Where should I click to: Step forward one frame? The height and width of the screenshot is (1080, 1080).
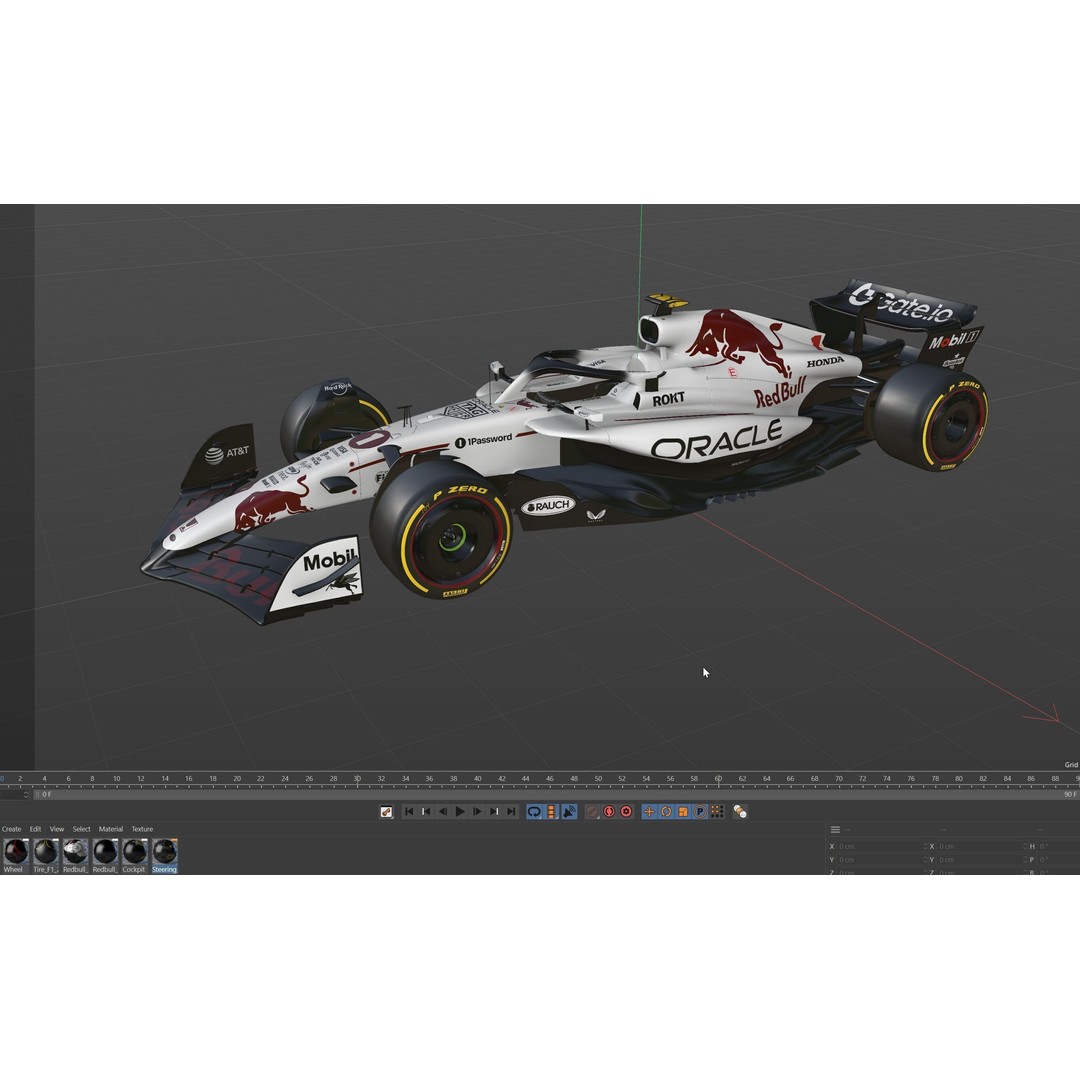(x=477, y=812)
